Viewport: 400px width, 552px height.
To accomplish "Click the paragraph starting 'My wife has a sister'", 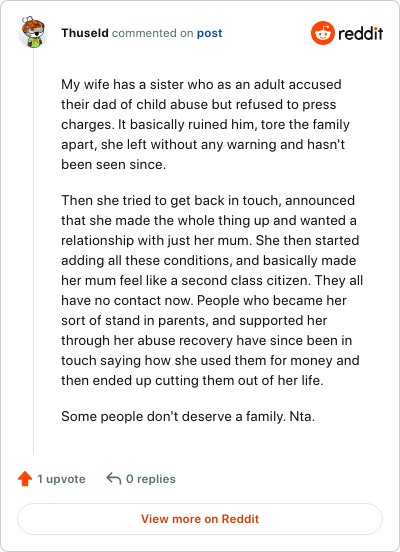I will point(205,124).
